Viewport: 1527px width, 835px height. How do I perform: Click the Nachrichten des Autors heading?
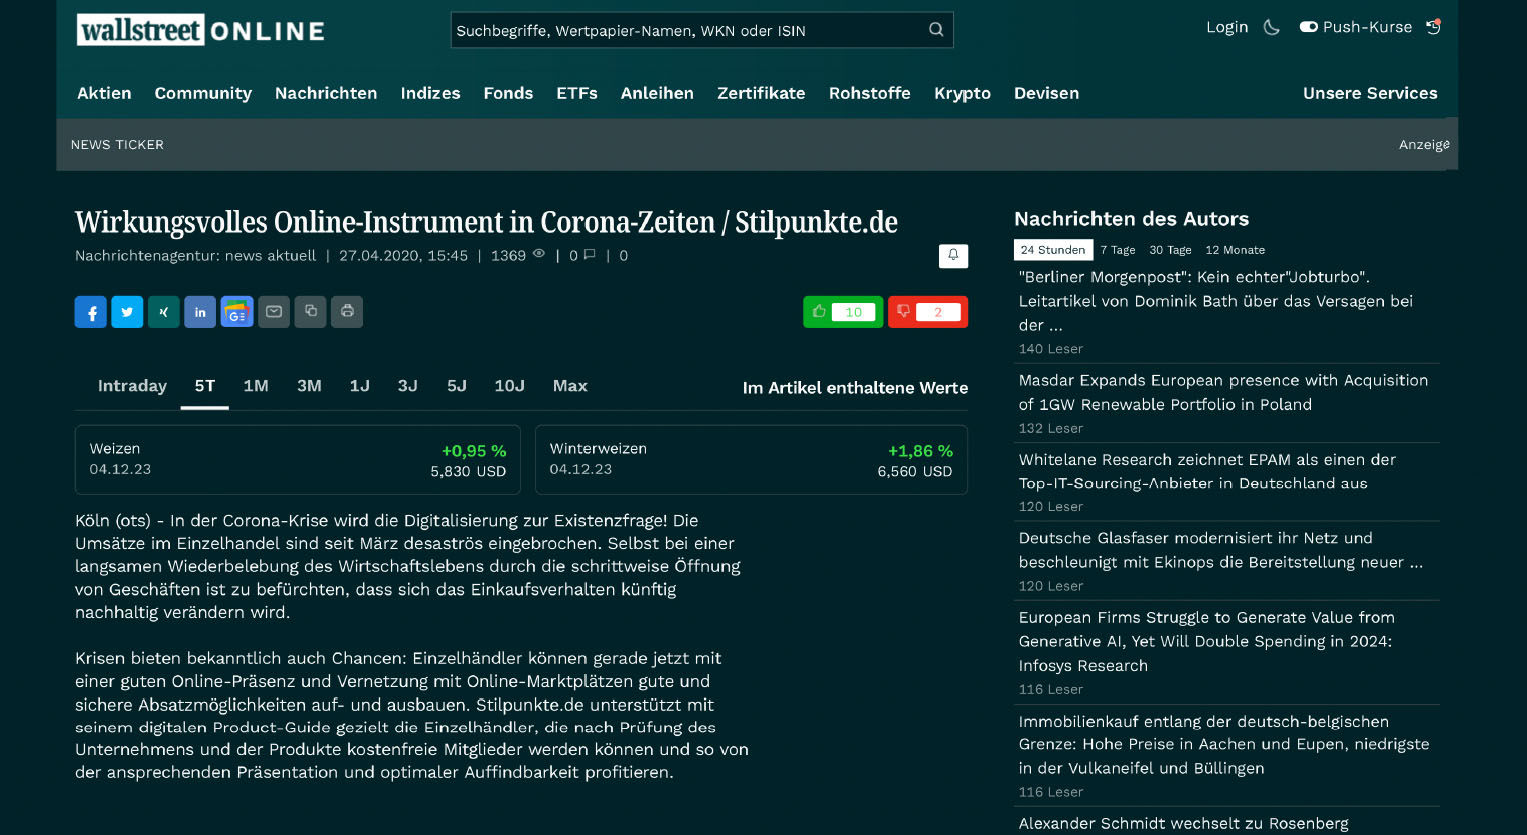pyautogui.click(x=1131, y=219)
